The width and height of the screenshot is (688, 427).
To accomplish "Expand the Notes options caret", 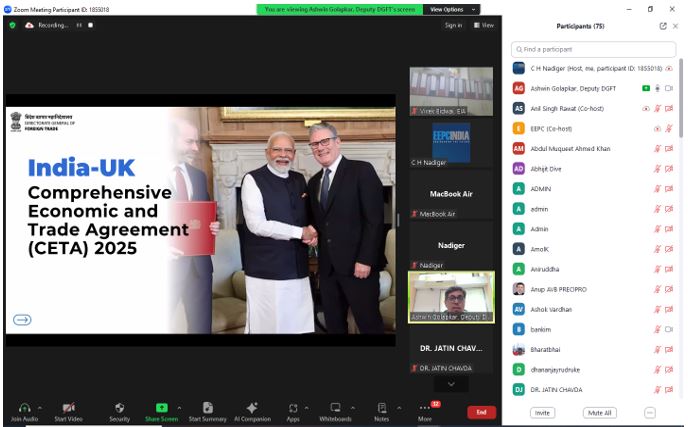I will [x=399, y=408].
